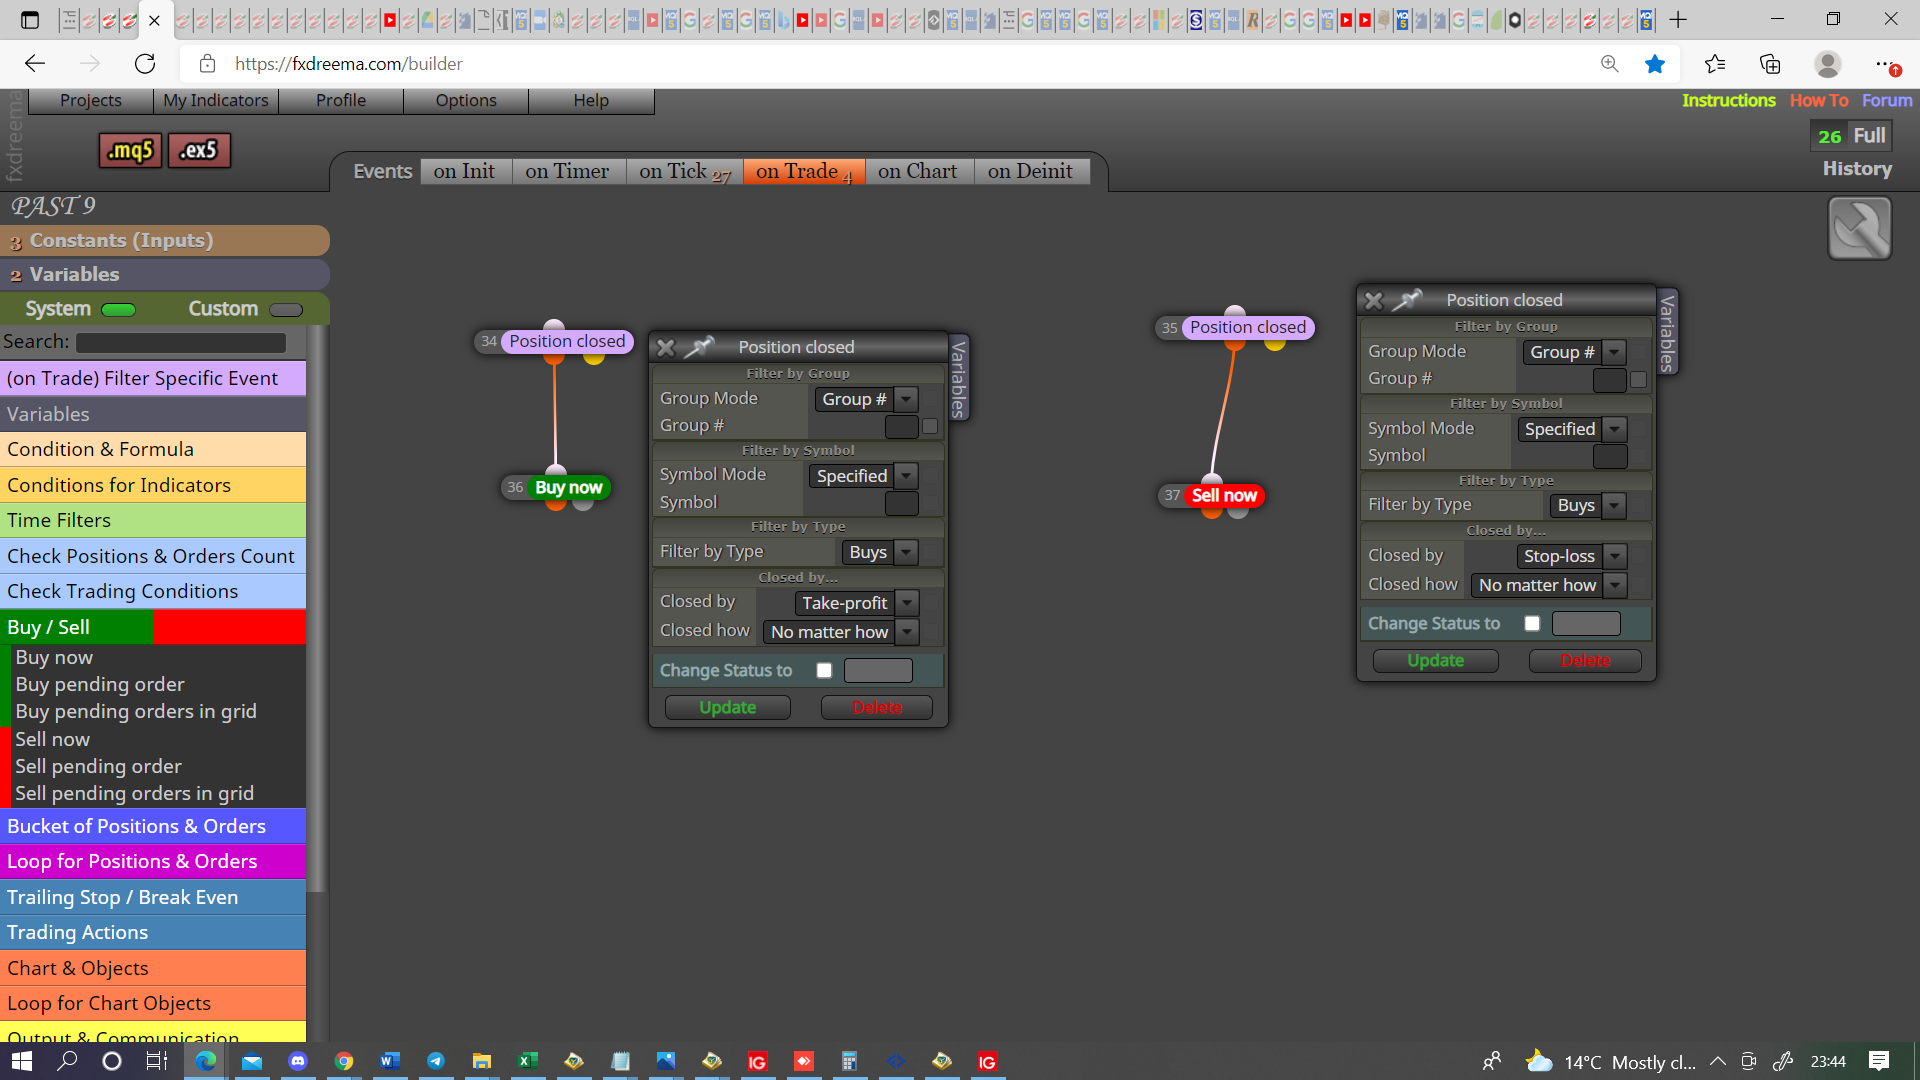Tick the Group # checkbox in left panel

coord(930,426)
